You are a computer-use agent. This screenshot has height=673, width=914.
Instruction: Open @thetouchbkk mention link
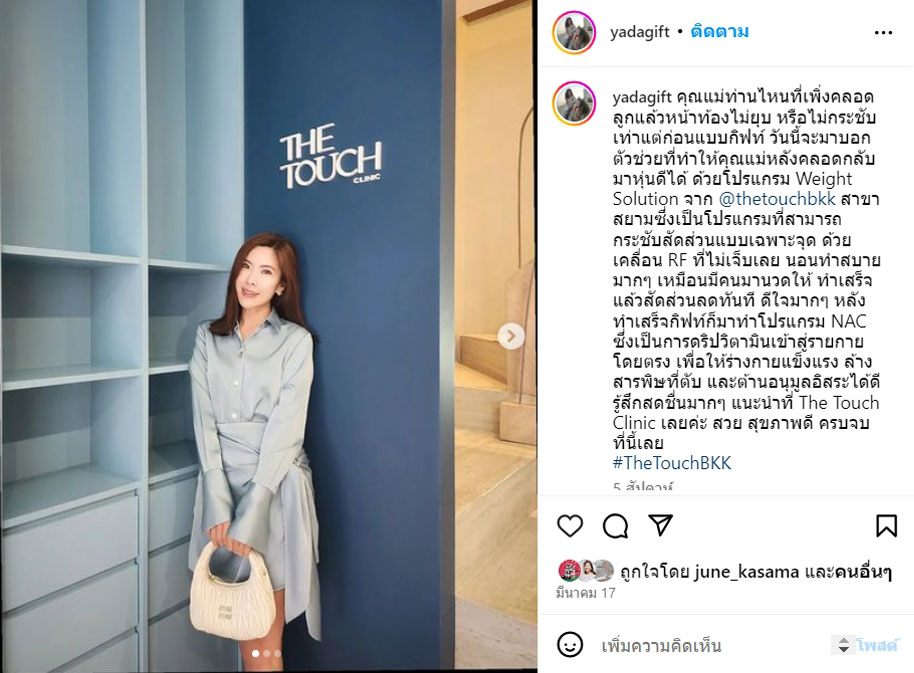[x=777, y=199]
